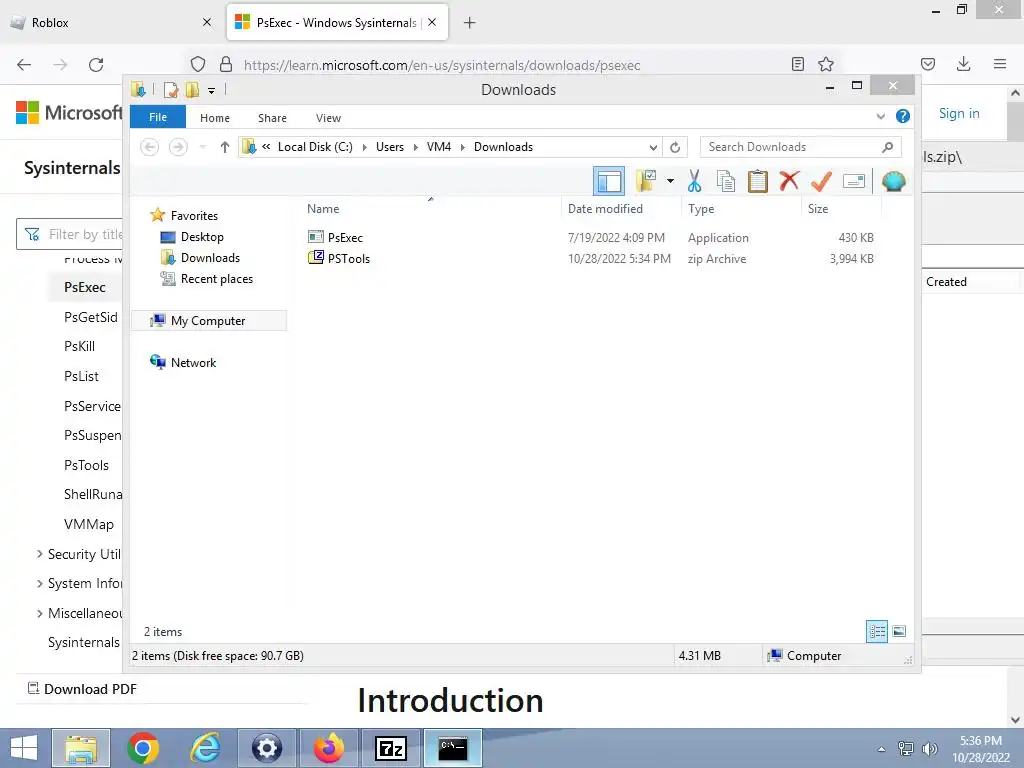Click the red X Delete icon
1024x768 pixels.
point(789,180)
